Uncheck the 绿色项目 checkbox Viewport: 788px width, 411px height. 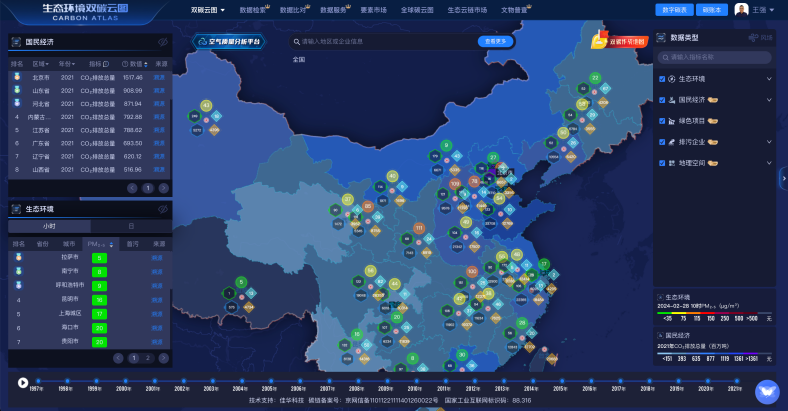pos(662,121)
